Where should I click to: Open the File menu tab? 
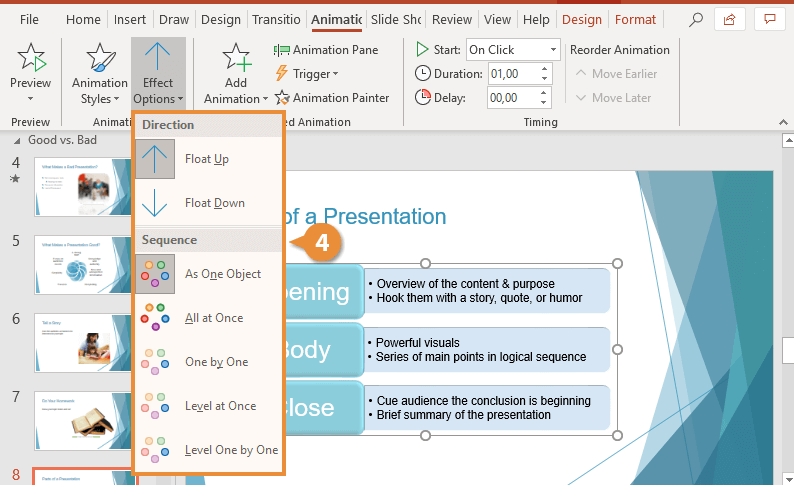[x=29, y=20]
